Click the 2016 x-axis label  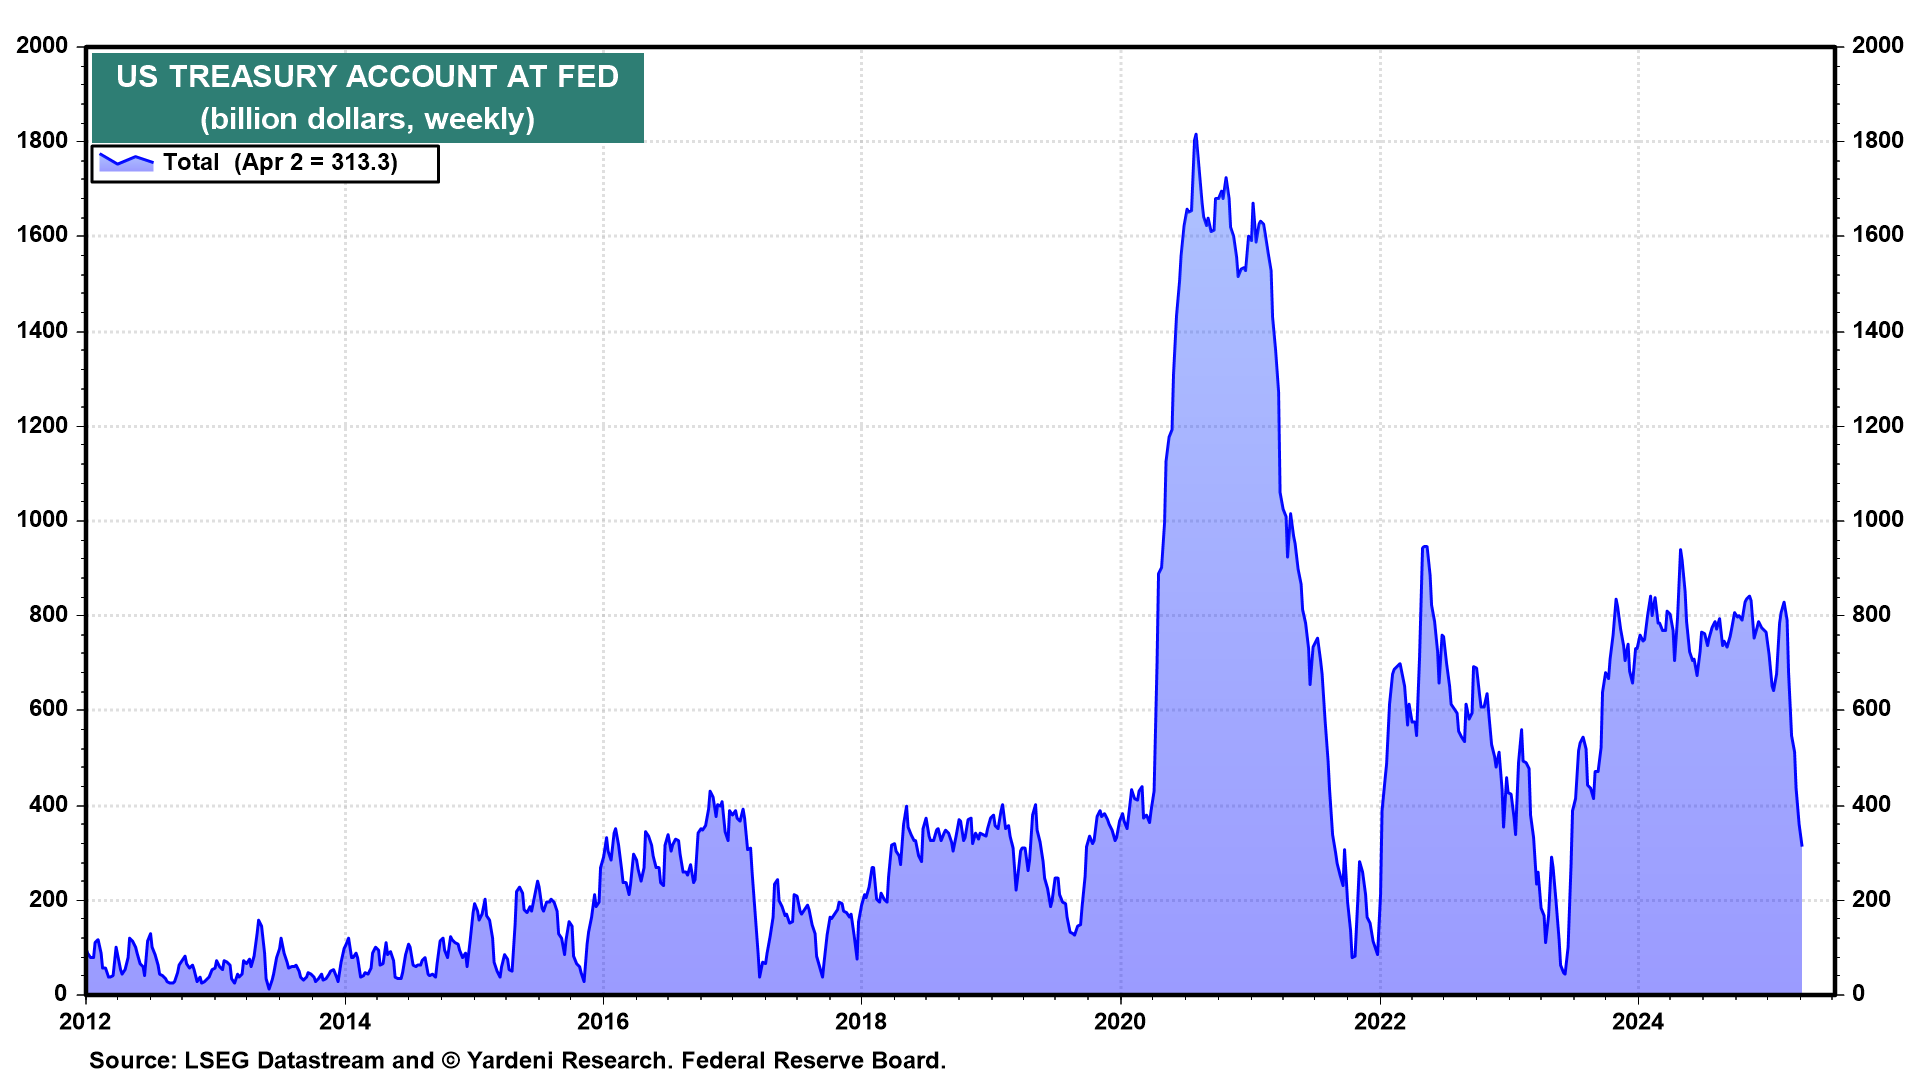point(603,1021)
